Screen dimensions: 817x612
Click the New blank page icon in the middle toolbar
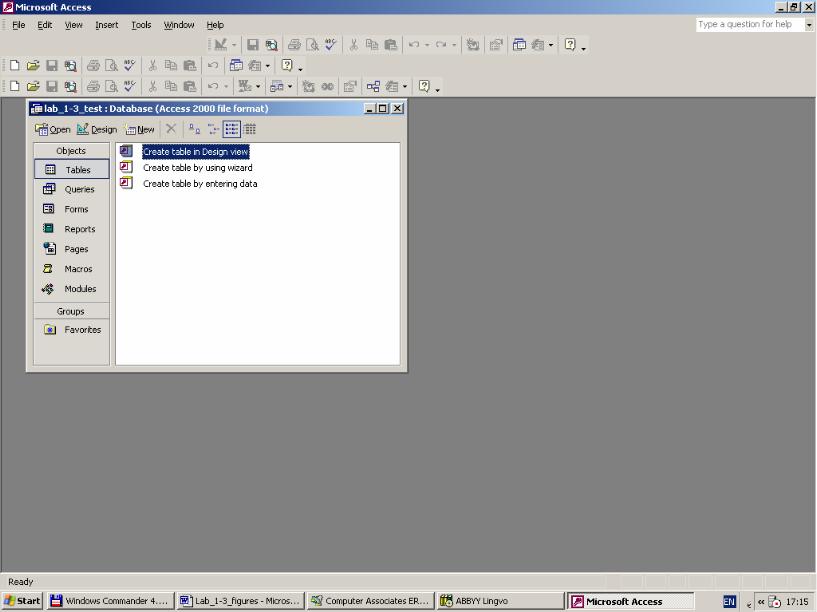(15, 66)
